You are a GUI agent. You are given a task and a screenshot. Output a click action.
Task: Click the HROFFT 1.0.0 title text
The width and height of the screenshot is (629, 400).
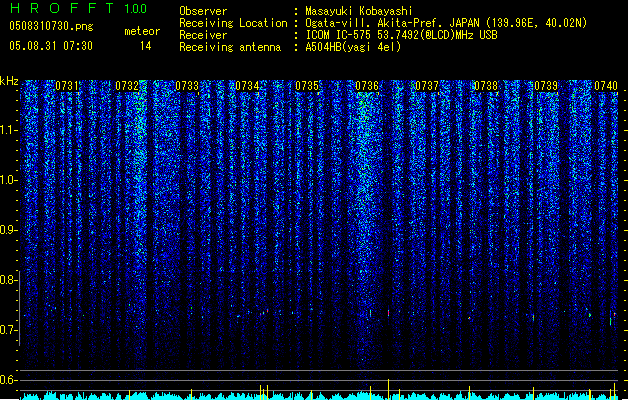(x=78, y=8)
